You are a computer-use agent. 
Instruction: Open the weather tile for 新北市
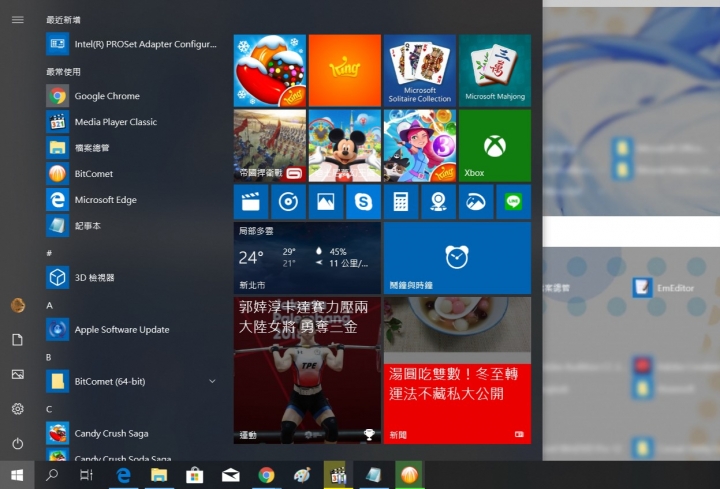pos(307,258)
